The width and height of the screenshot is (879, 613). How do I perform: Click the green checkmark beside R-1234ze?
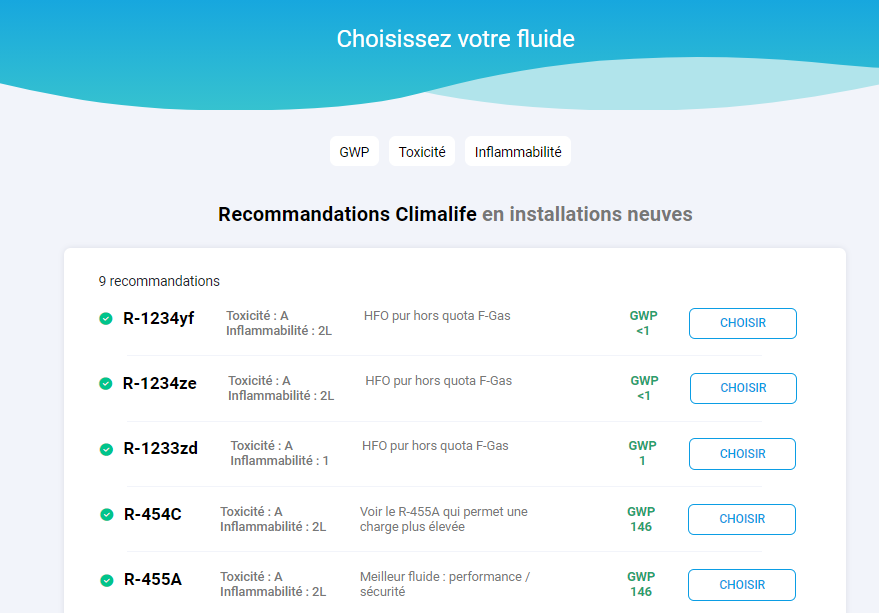click(105, 384)
